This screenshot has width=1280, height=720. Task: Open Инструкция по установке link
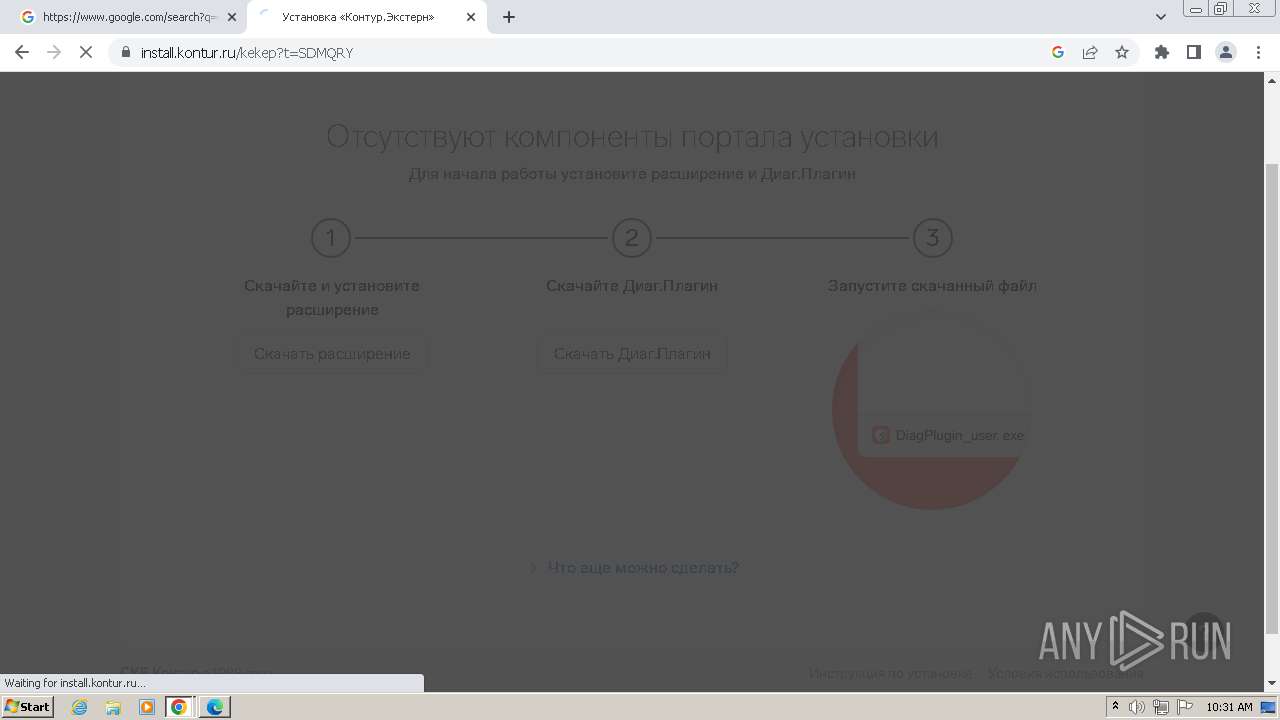(890, 673)
